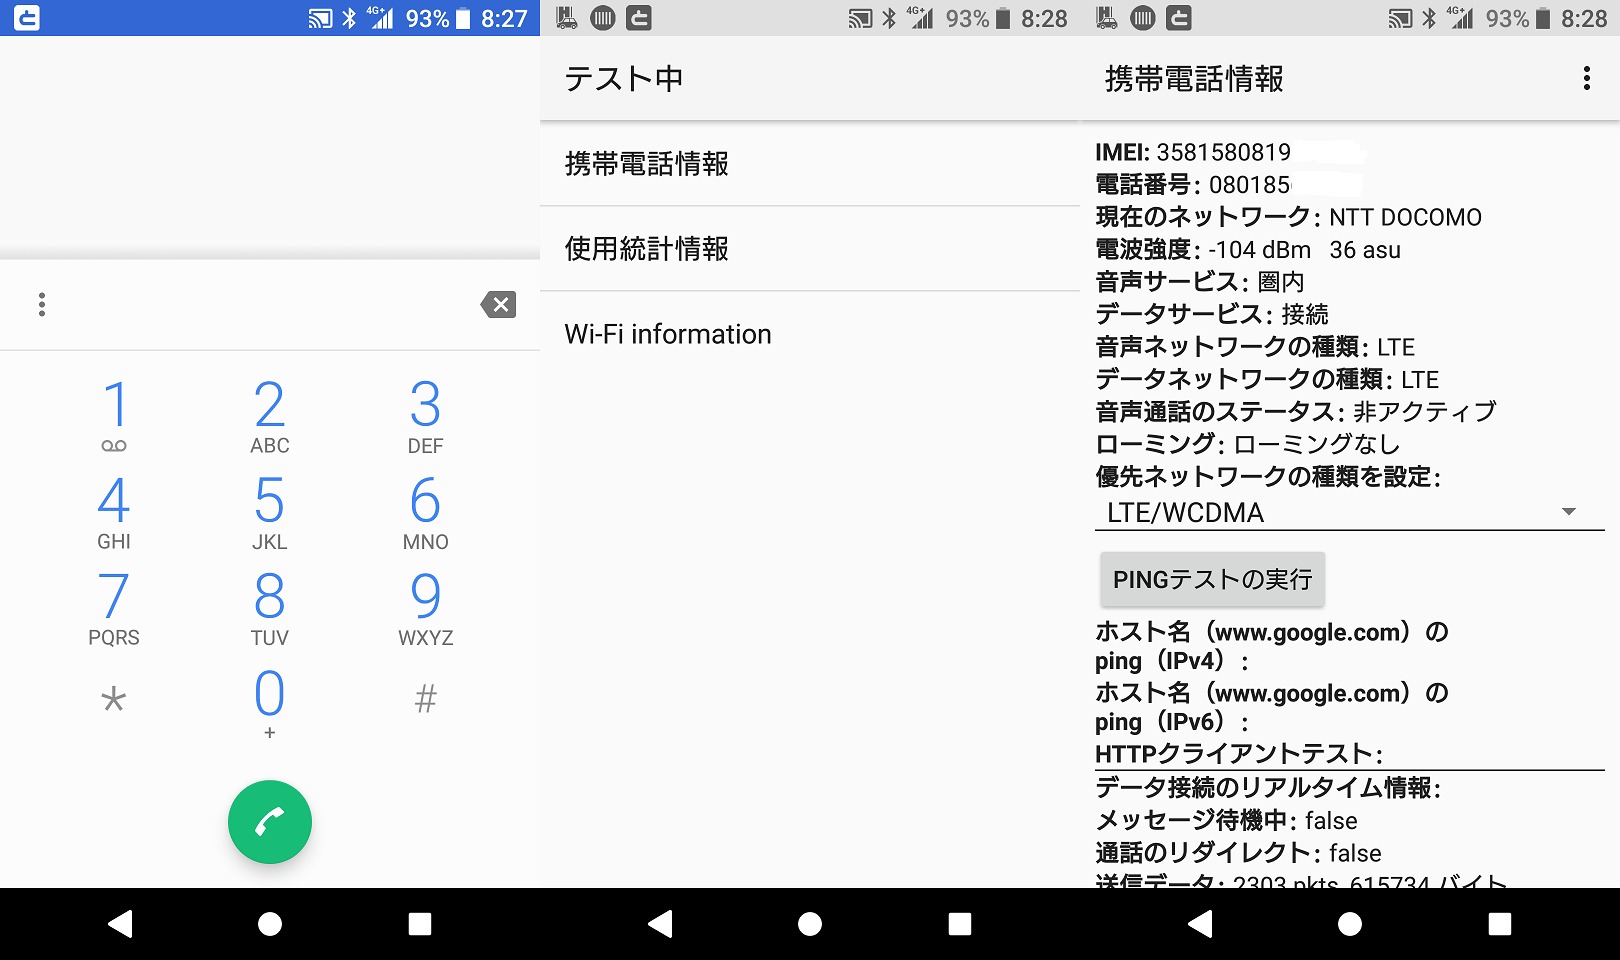This screenshot has height=960, width=1620.
Task: Dial digit 8 labeled TUV
Action: click(x=270, y=608)
